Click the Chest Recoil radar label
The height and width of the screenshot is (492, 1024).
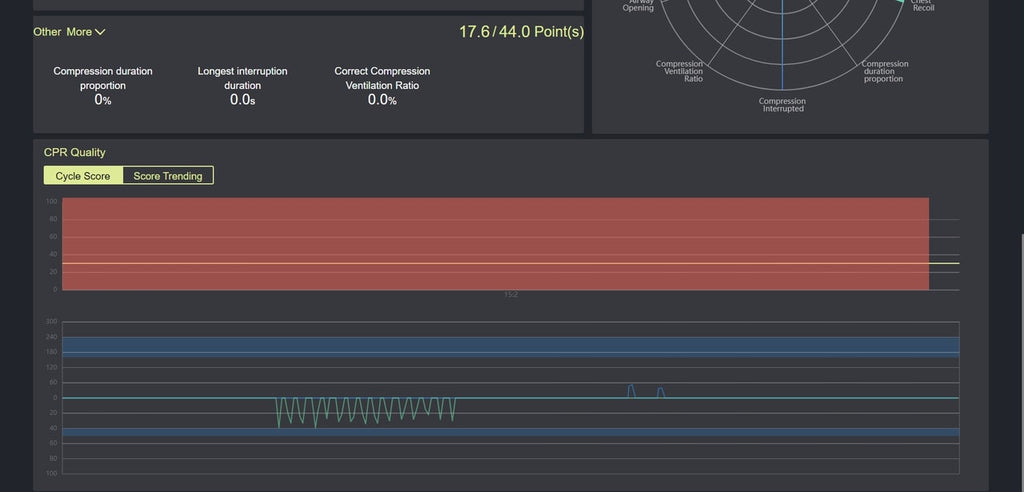[x=922, y=5]
